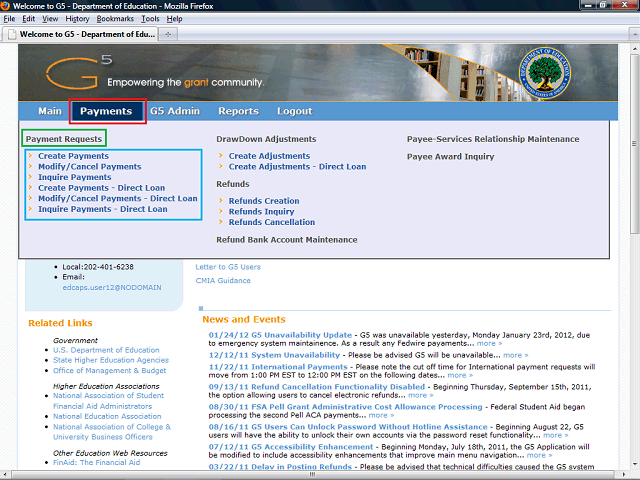The width and height of the screenshot is (640, 480).
Task: Click the edcaps.user12@NODOMAIN email link
Action: [x=112, y=287]
